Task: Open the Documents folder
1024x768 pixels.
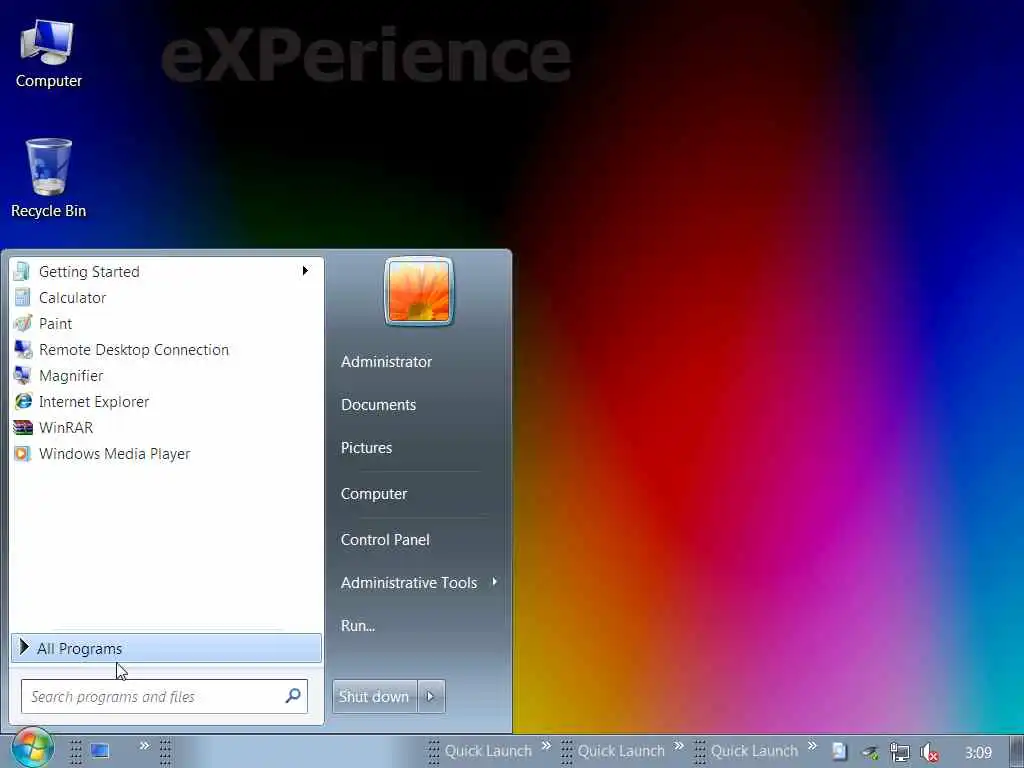Action: pyautogui.click(x=379, y=405)
